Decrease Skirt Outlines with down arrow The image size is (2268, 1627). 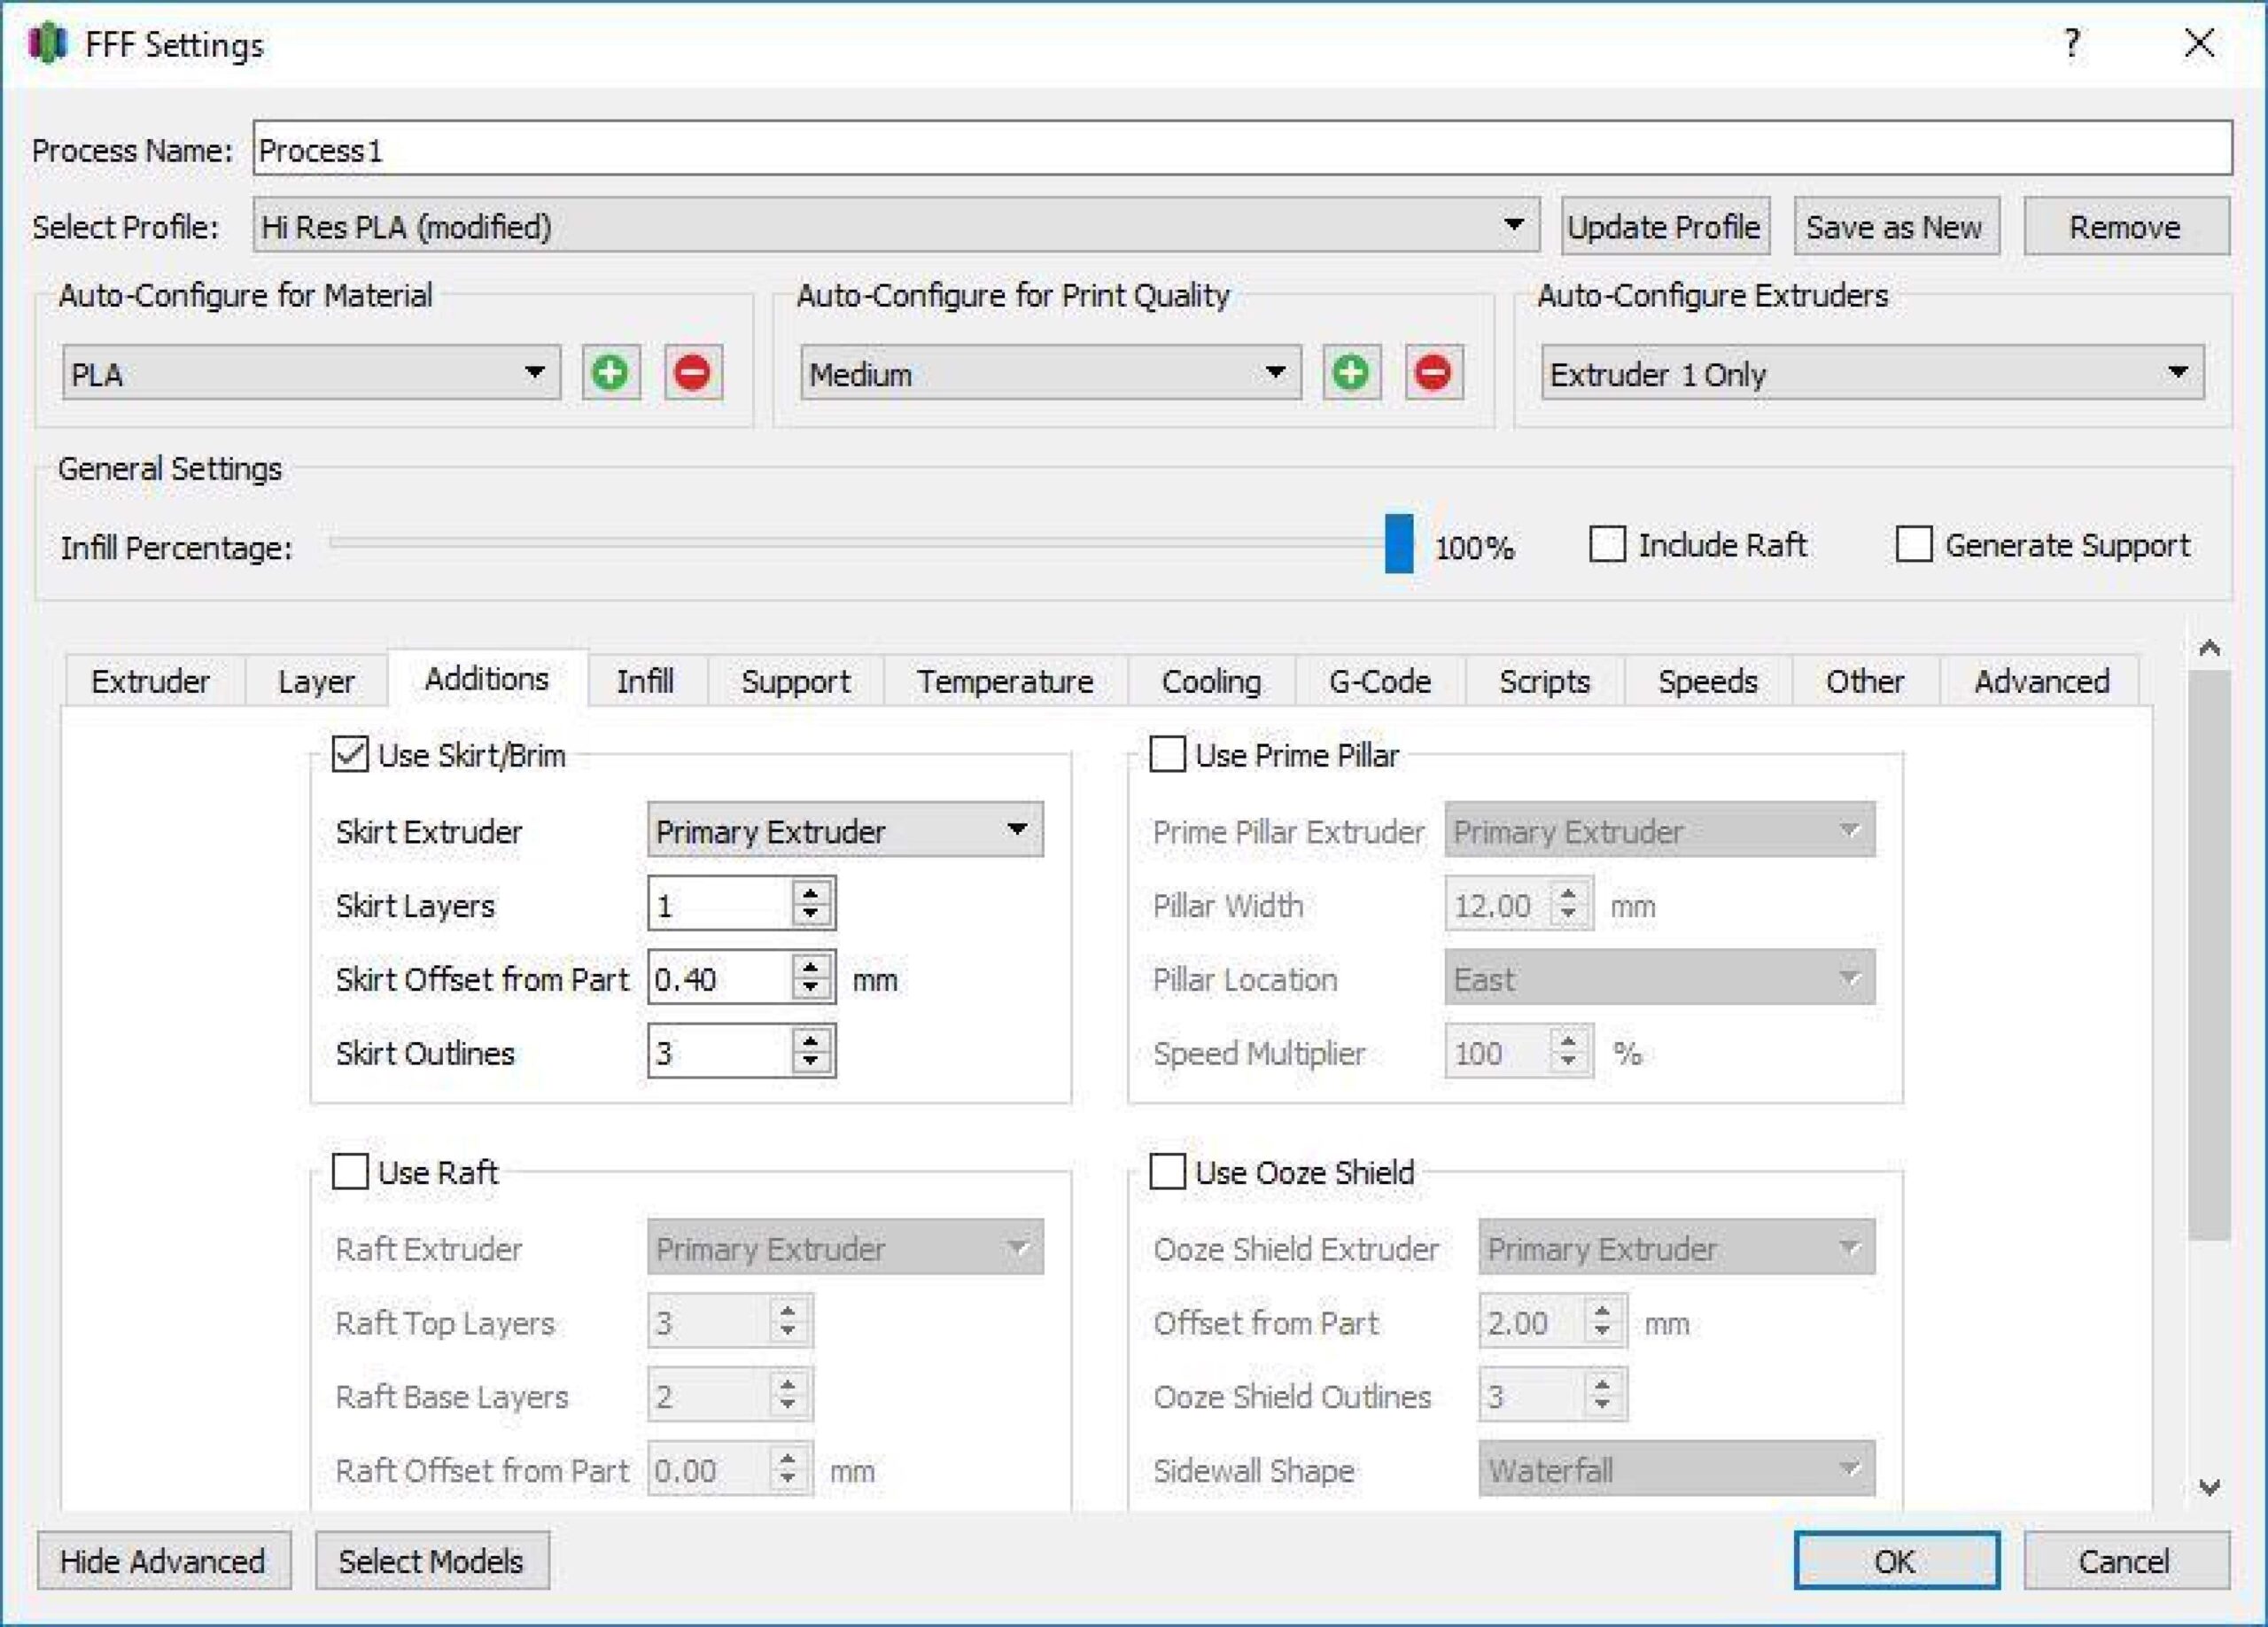(811, 1063)
